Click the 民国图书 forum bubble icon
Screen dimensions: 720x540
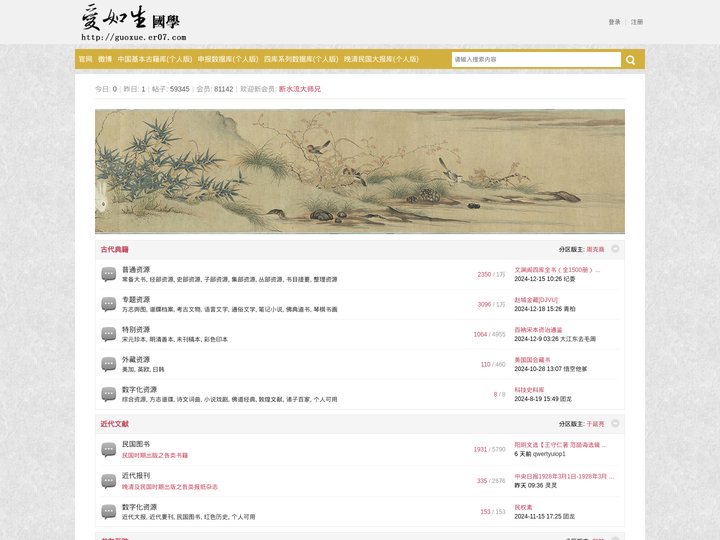[x=108, y=450]
